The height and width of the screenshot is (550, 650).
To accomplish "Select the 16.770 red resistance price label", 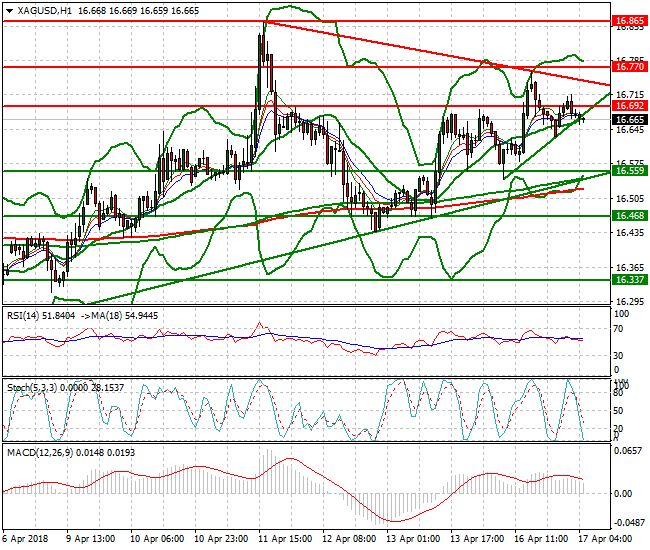I will tap(630, 67).
